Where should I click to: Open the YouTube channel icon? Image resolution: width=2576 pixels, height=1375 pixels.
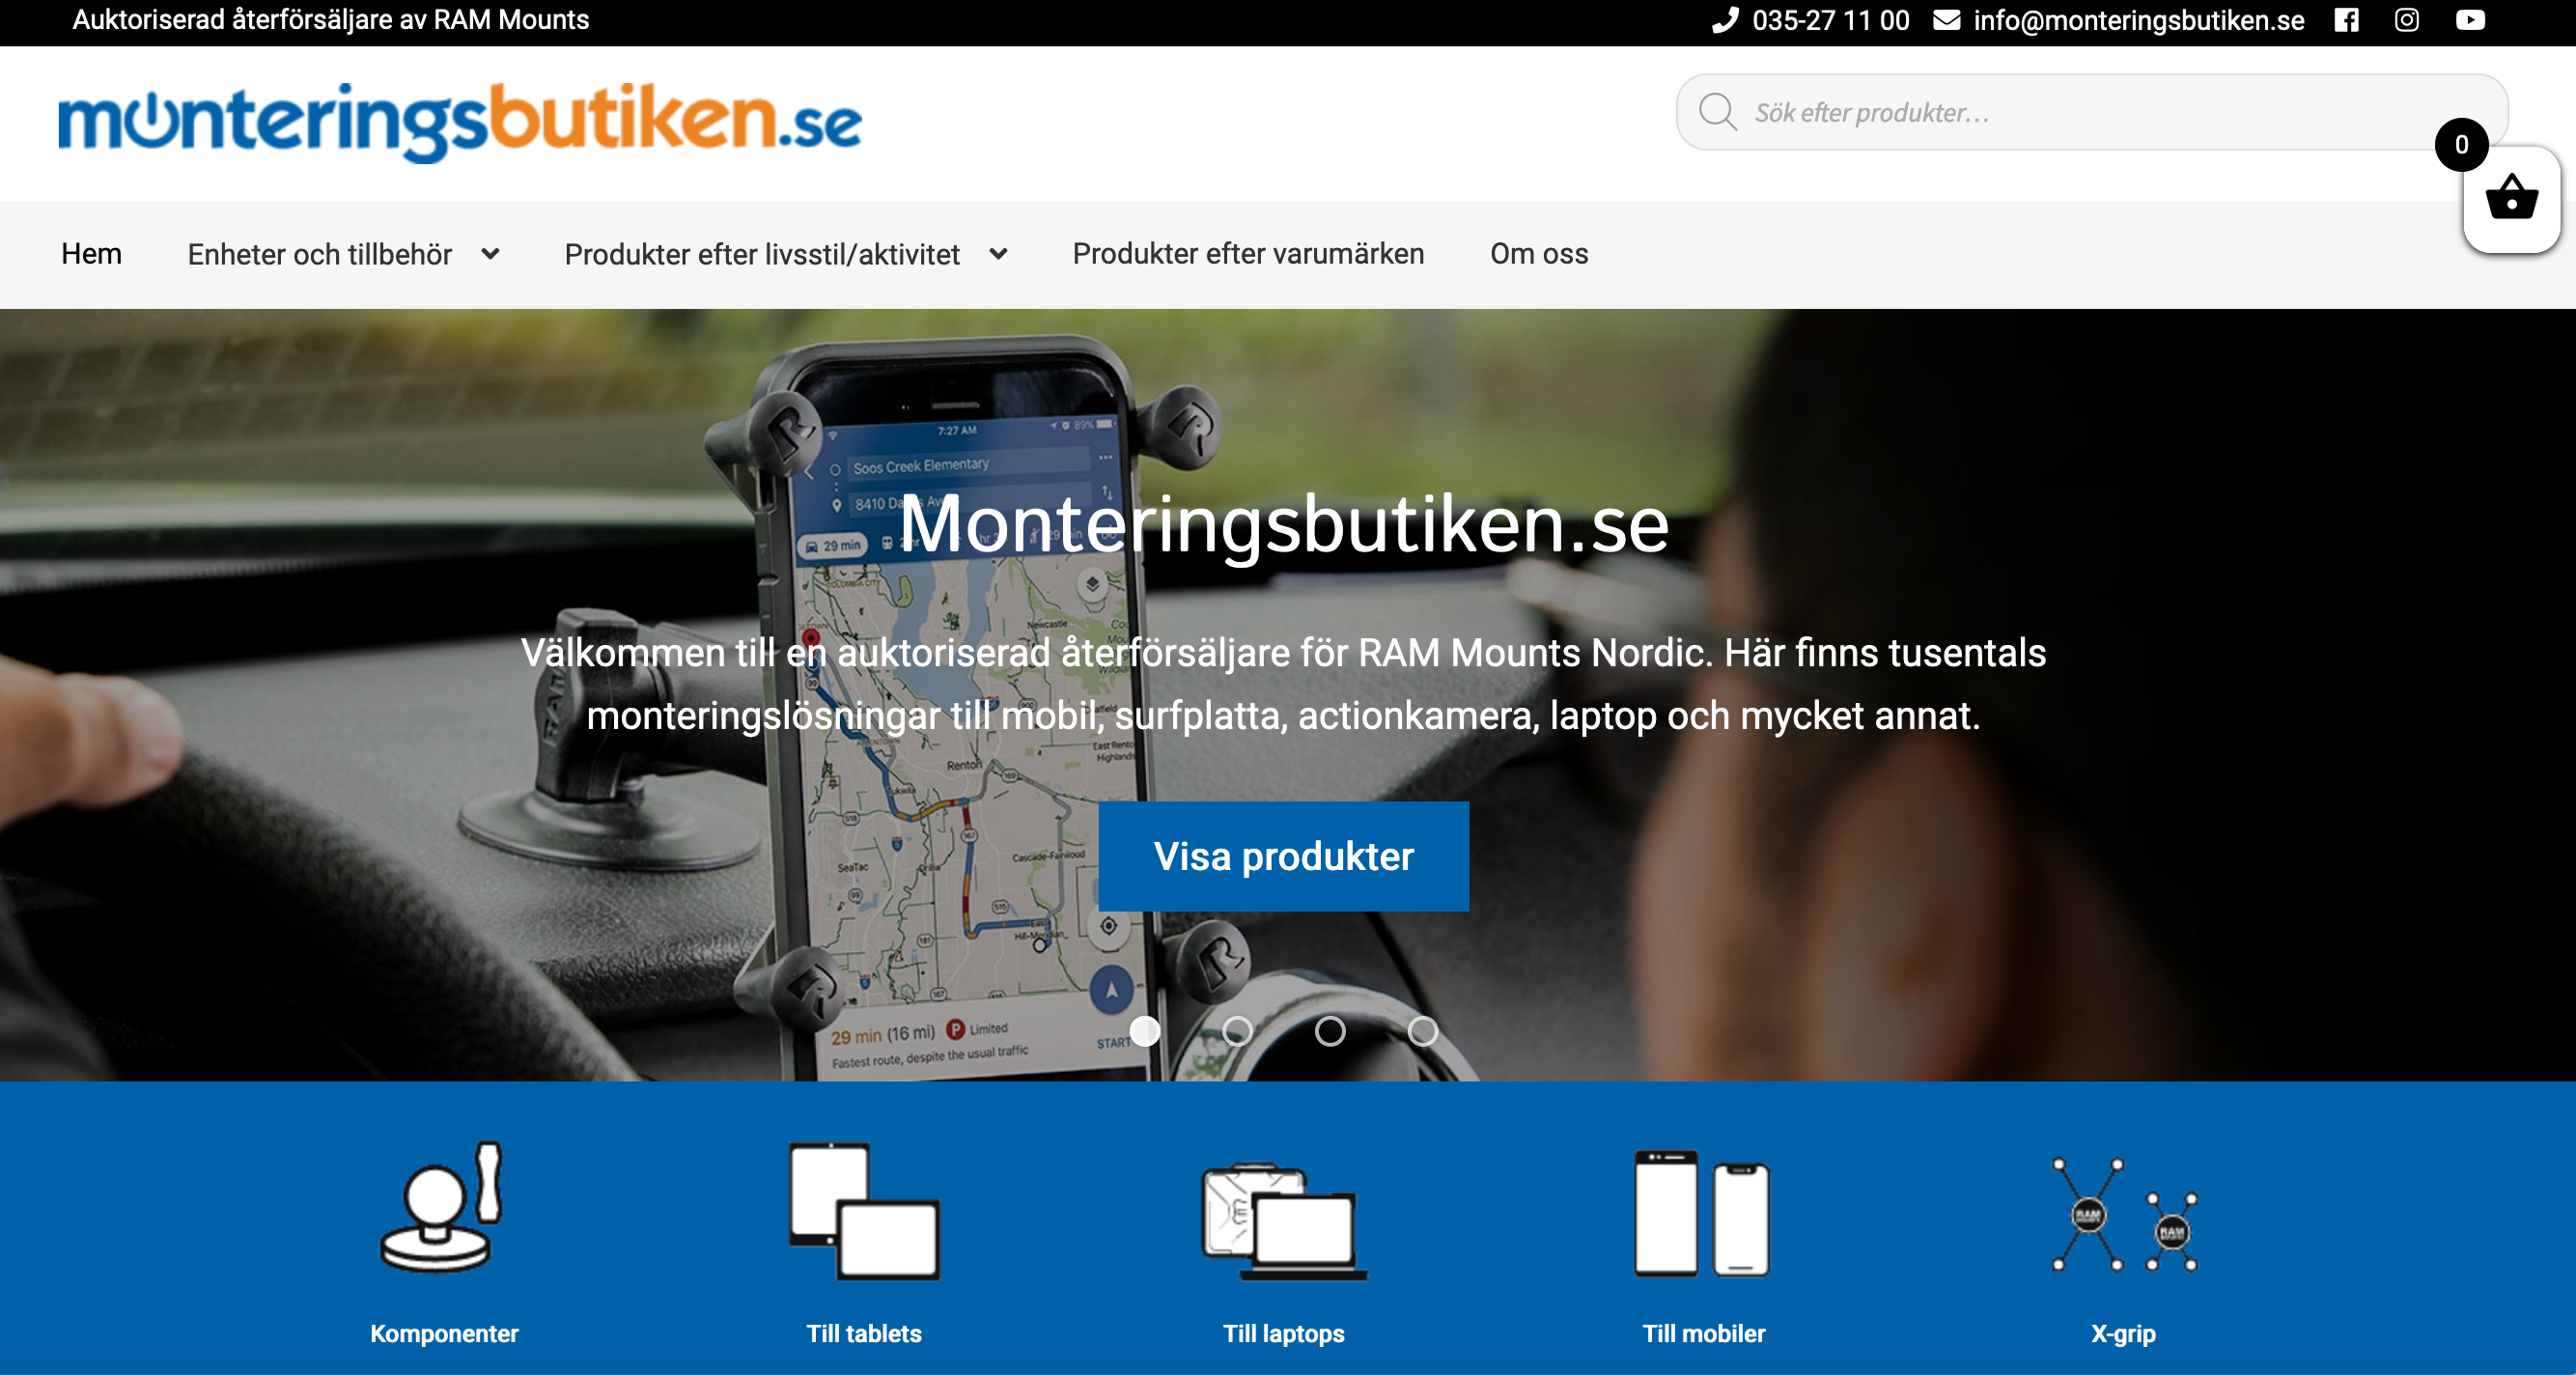pyautogui.click(x=2470, y=20)
